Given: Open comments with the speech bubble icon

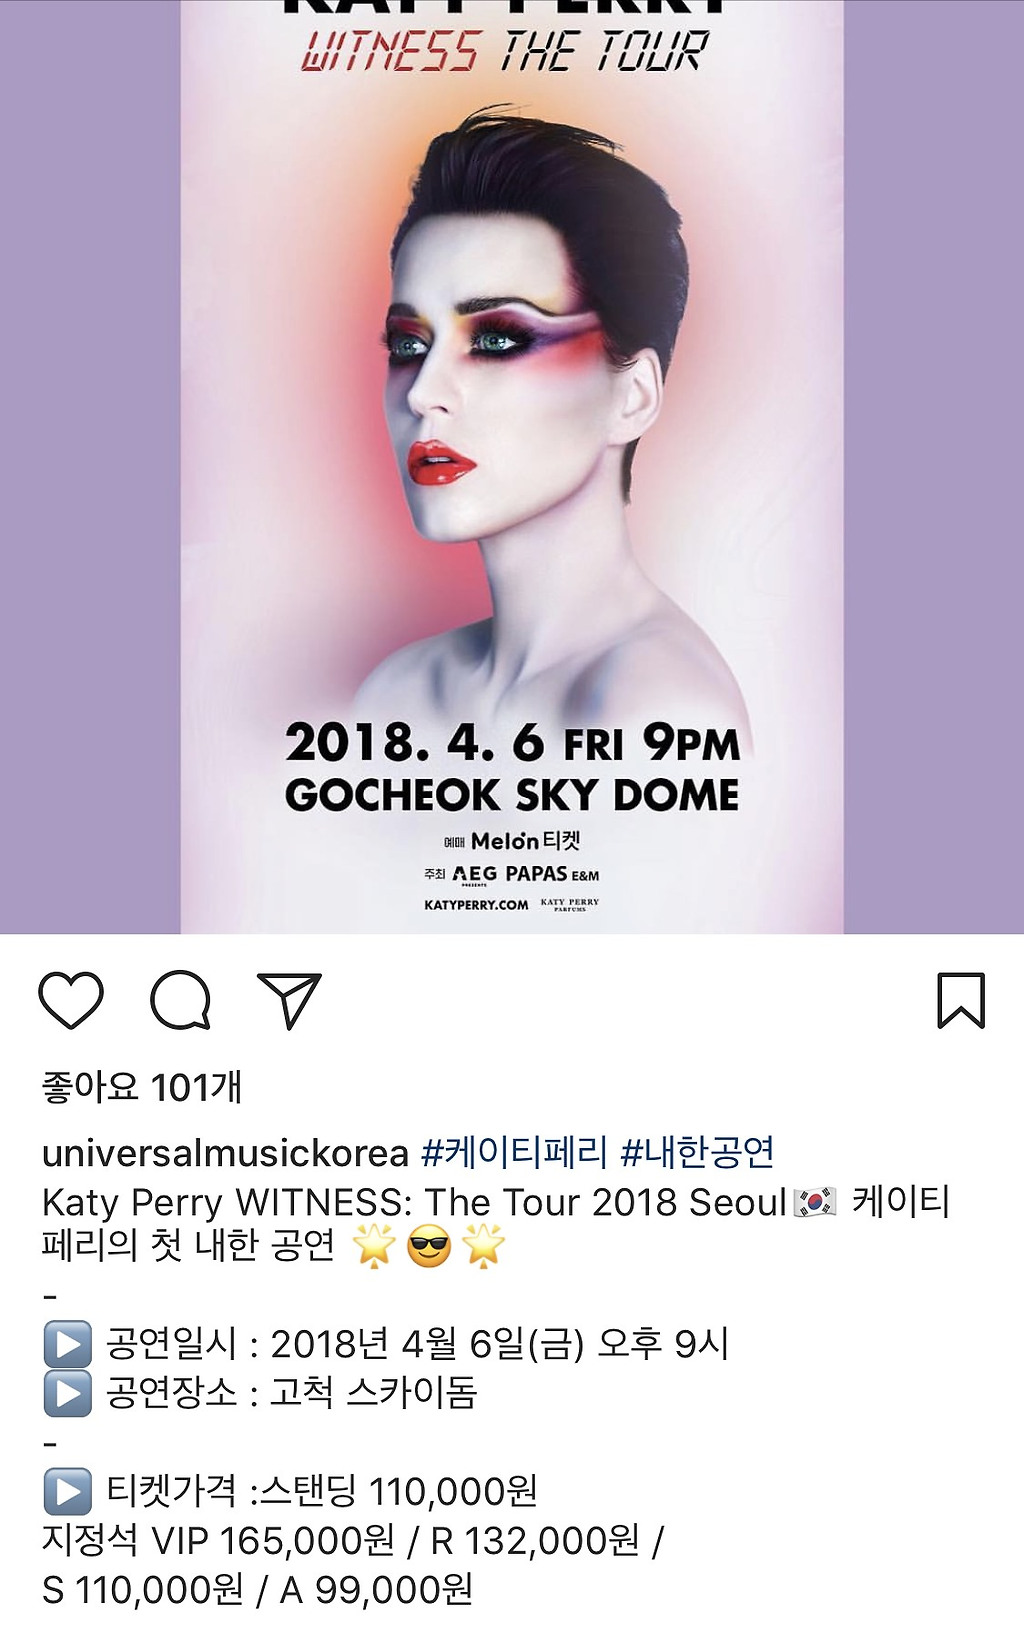Looking at the screenshot, I should [x=181, y=999].
